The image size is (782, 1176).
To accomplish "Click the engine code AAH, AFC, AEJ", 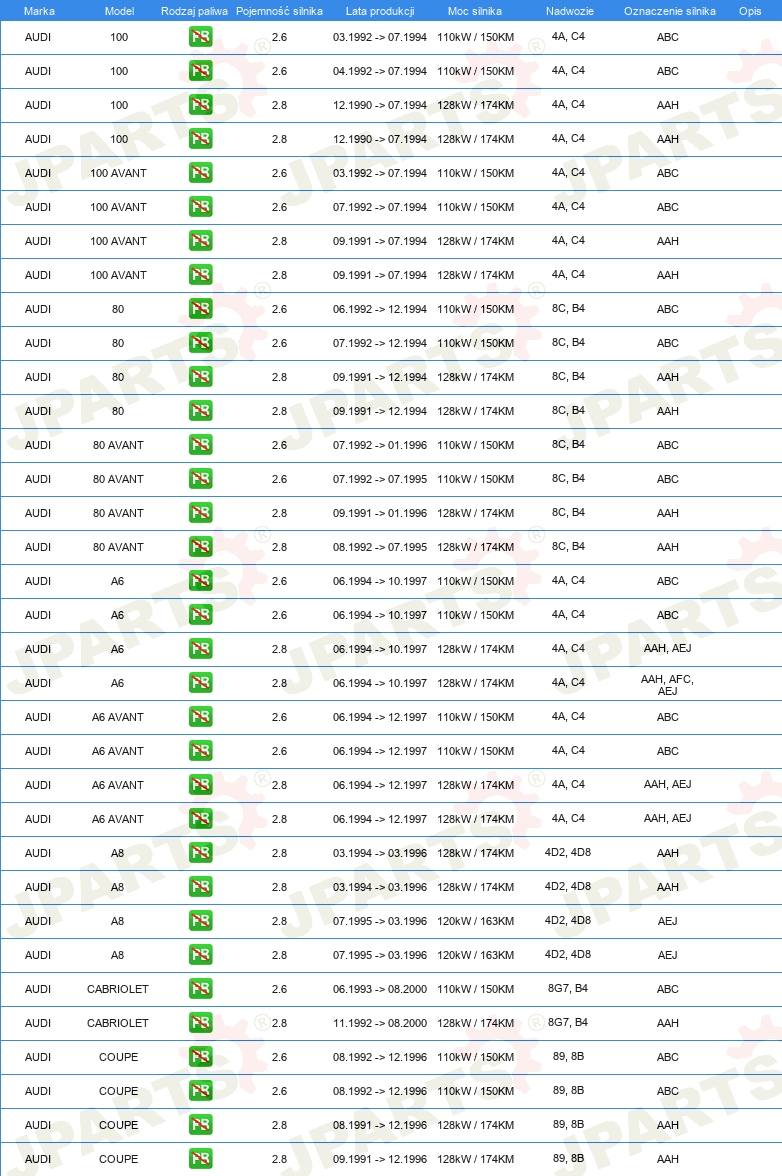I will tap(667, 685).
